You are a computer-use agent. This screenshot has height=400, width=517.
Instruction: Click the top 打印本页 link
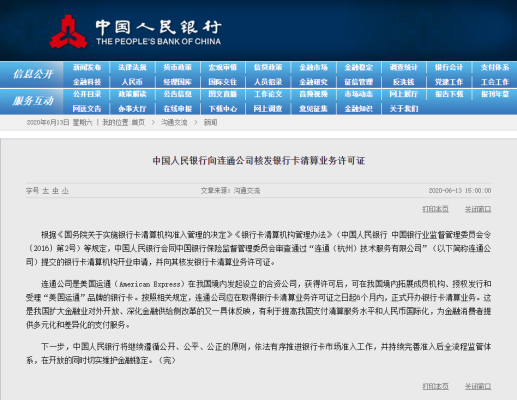[435, 209]
